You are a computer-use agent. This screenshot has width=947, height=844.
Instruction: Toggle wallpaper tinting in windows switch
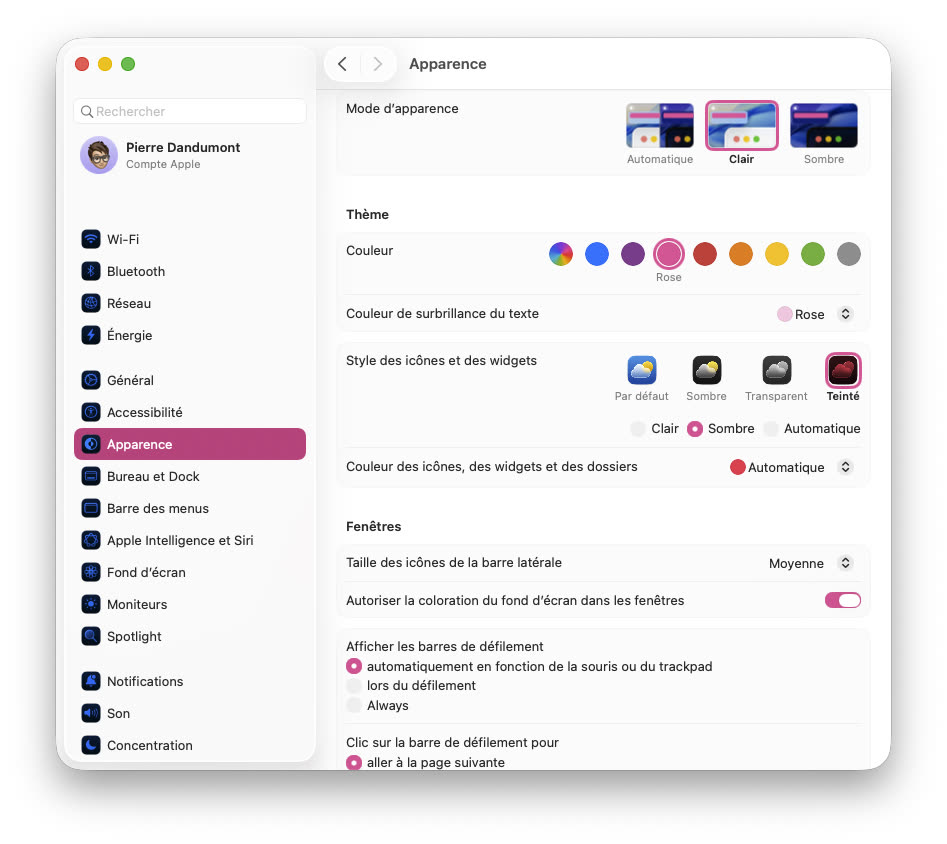843,600
